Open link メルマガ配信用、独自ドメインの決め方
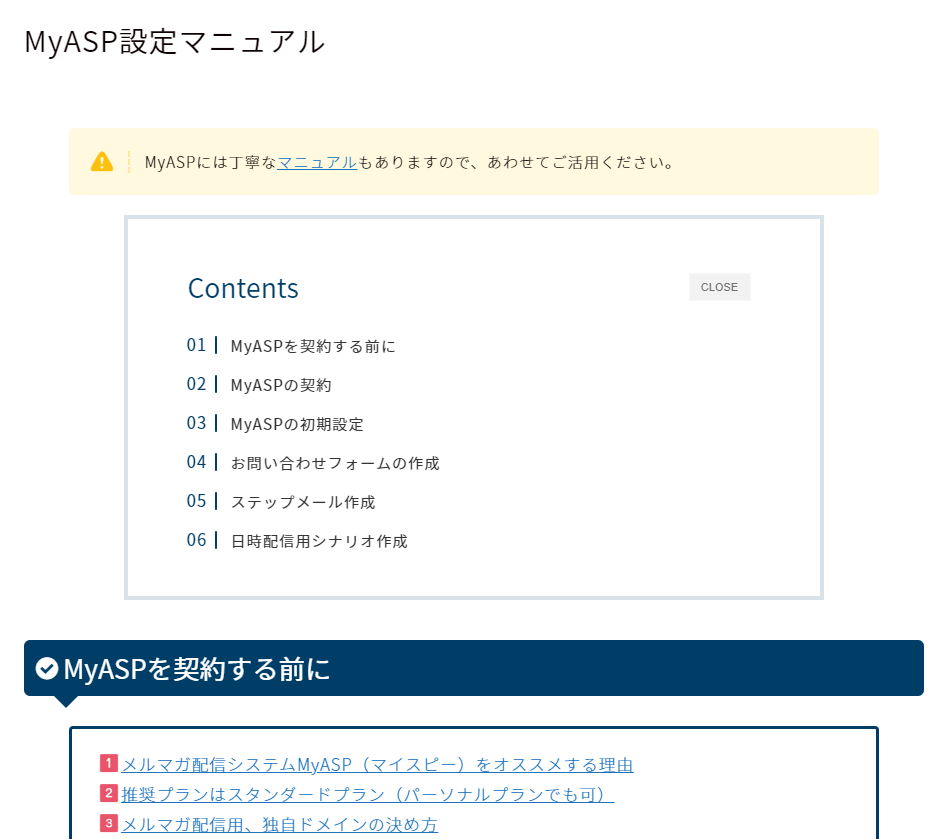944x839 pixels. click(280, 824)
